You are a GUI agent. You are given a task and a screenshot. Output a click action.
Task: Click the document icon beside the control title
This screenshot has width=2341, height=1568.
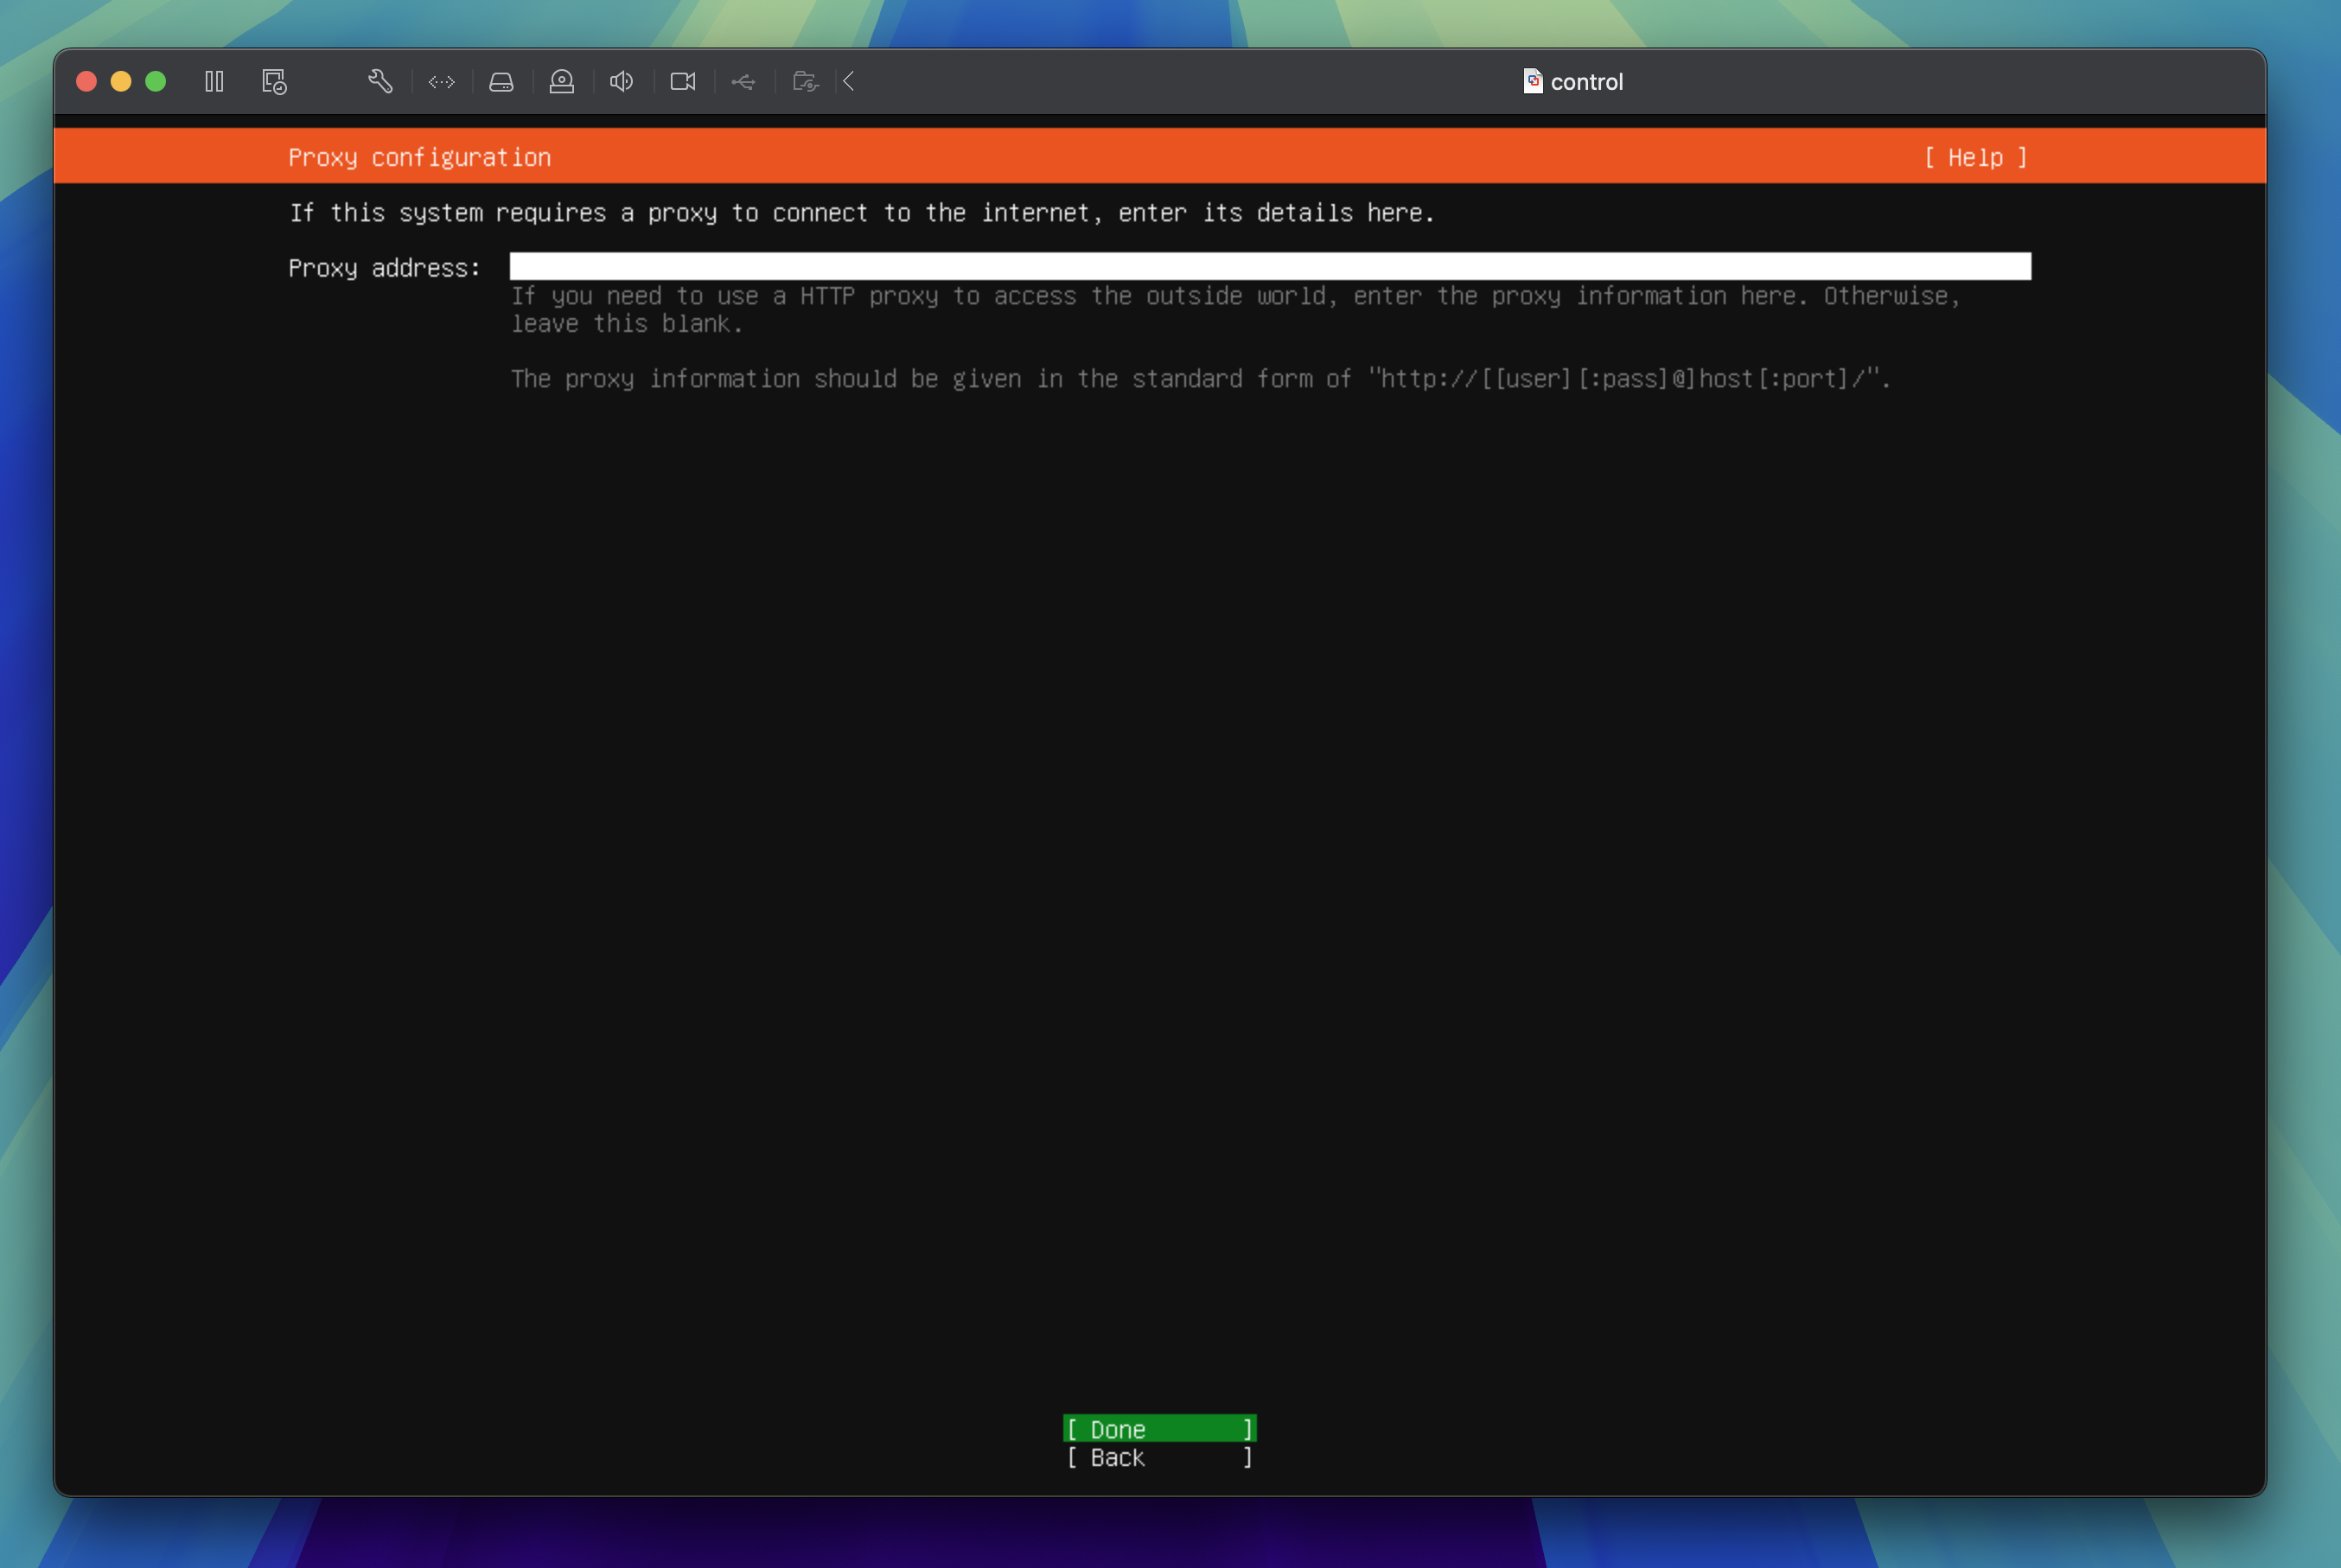(1532, 81)
